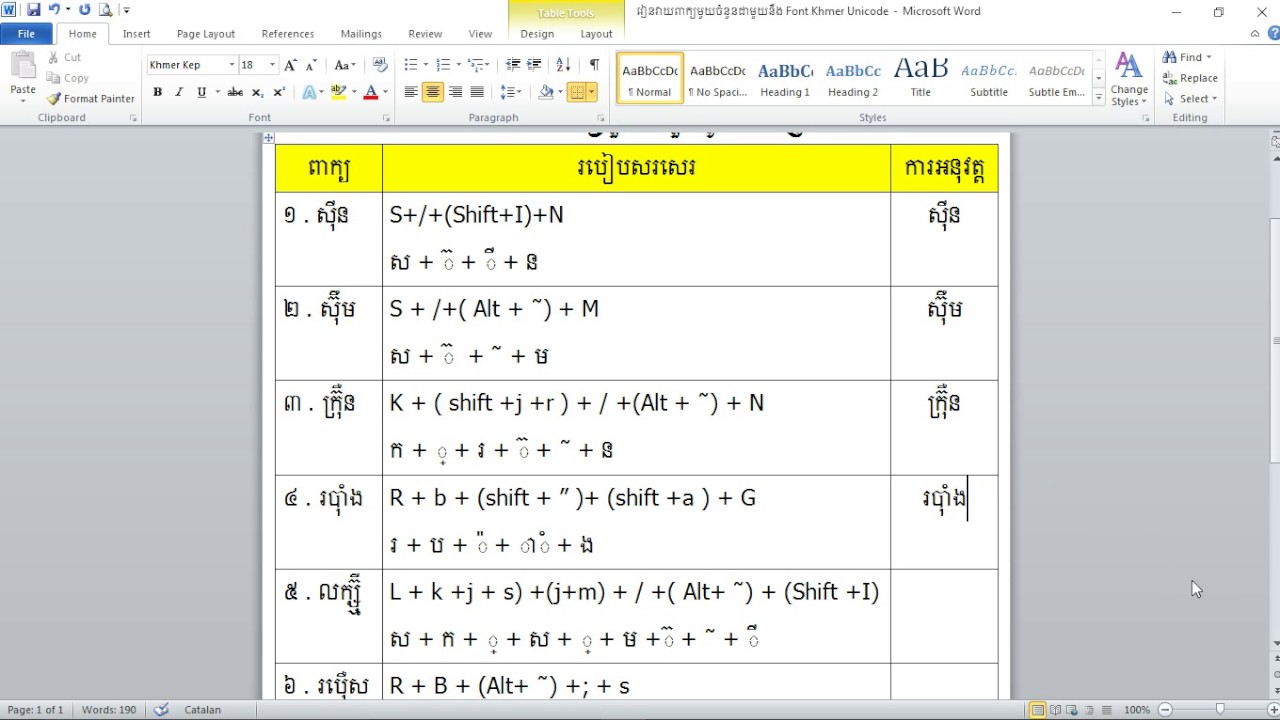The height and width of the screenshot is (720, 1280).
Task: Toggle Show/Hide paragraph marks
Action: click(594, 65)
